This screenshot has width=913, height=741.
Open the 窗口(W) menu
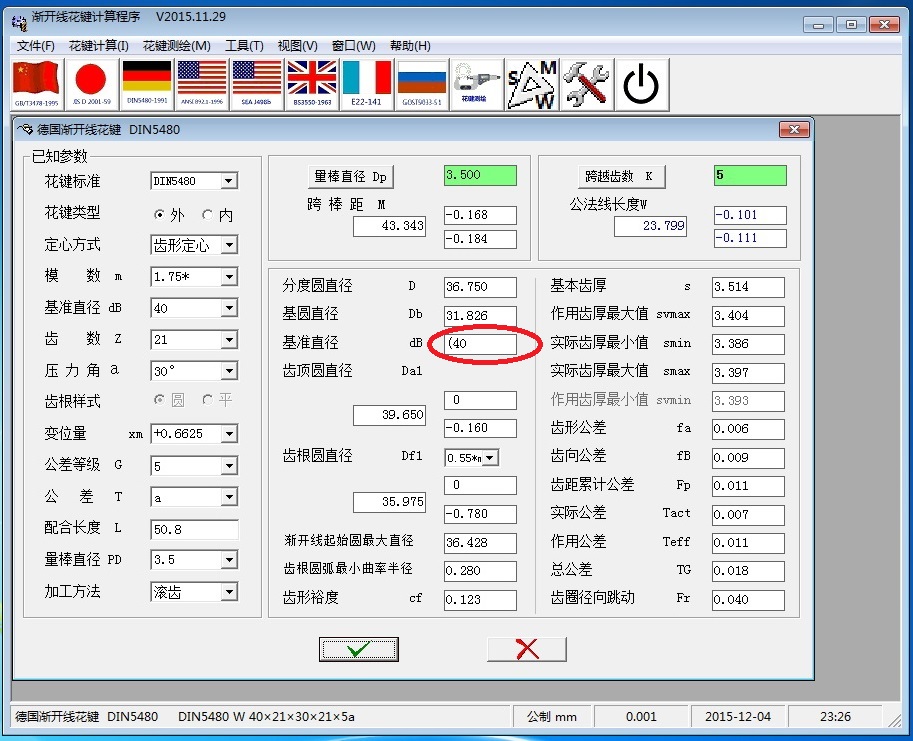point(353,45)
